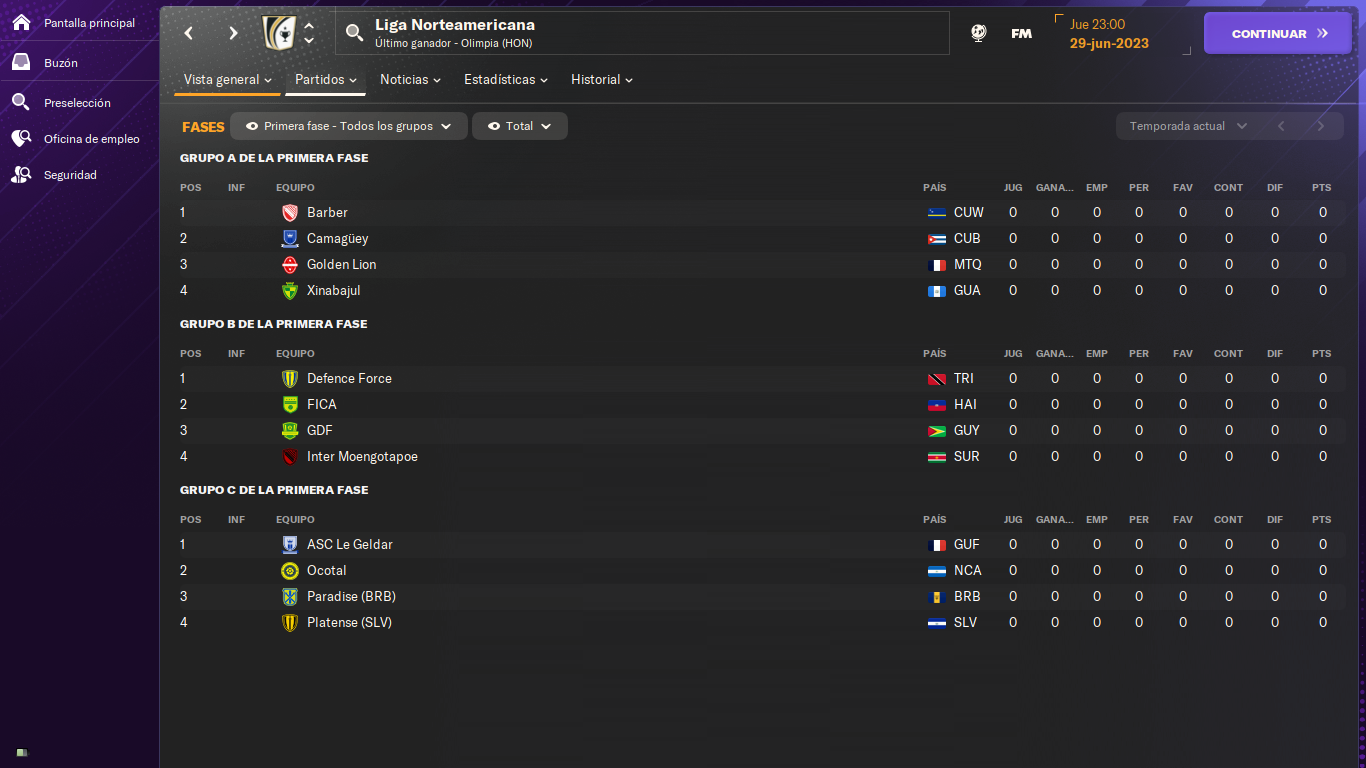Viewport: 1366px width, 768px height.
Task: Open the Seguridad sidebar icon
Action: 21,175
